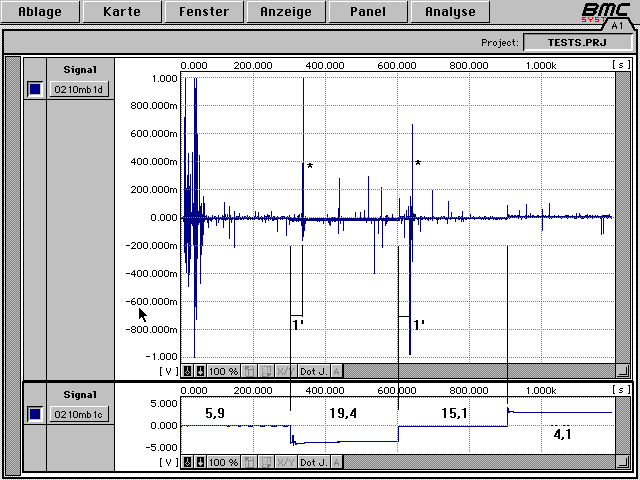Click the X/Y icon in lower plot toolbar
640x480 pixels.
tap(285, 463)
